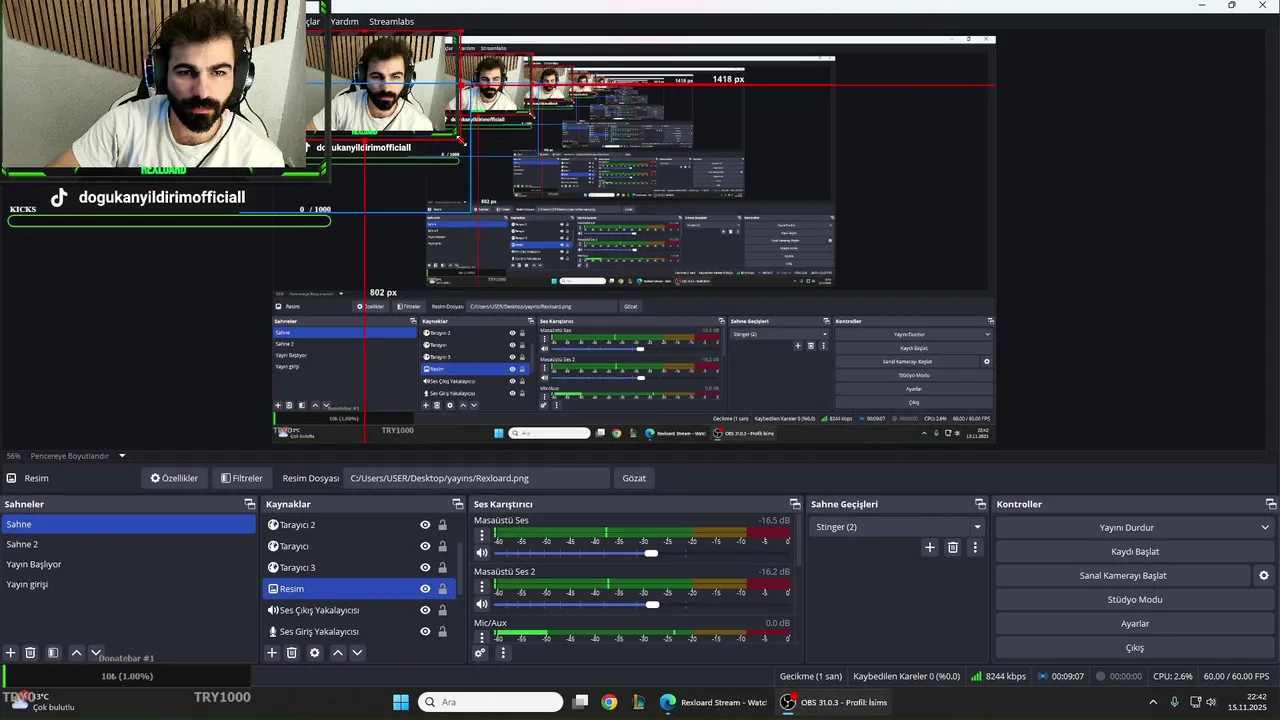Open transition properties three-dot menu
Image resolution: width=1280 pixels, height=720 pixels.
pyautogui.click(x=975, y=547)
